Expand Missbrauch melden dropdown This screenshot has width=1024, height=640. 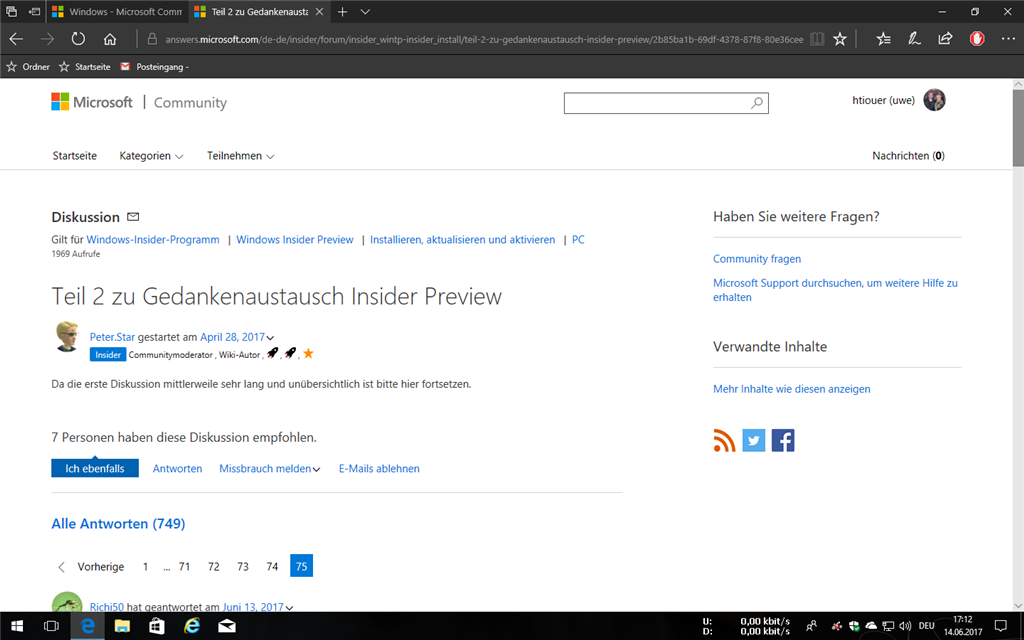pyautogui.click(x=317, y=470)
